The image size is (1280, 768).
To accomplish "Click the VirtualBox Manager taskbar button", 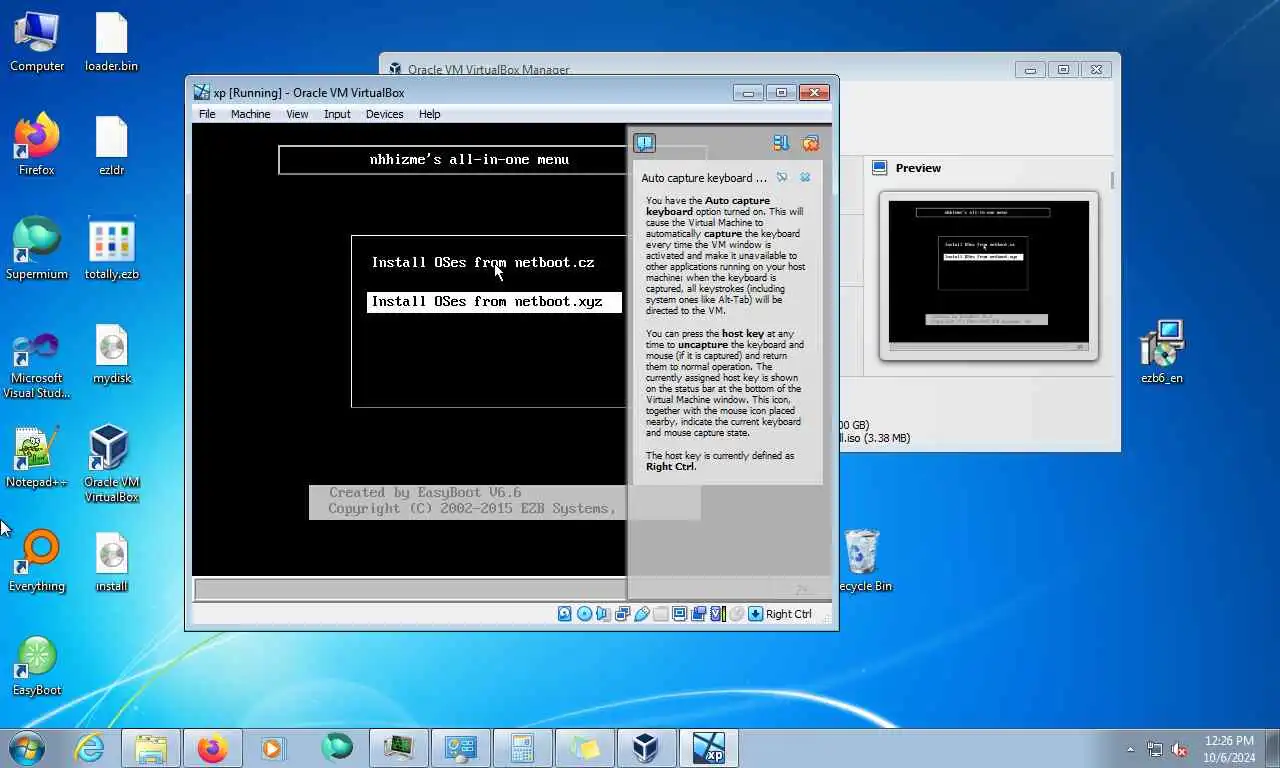I will pos(647,748).
